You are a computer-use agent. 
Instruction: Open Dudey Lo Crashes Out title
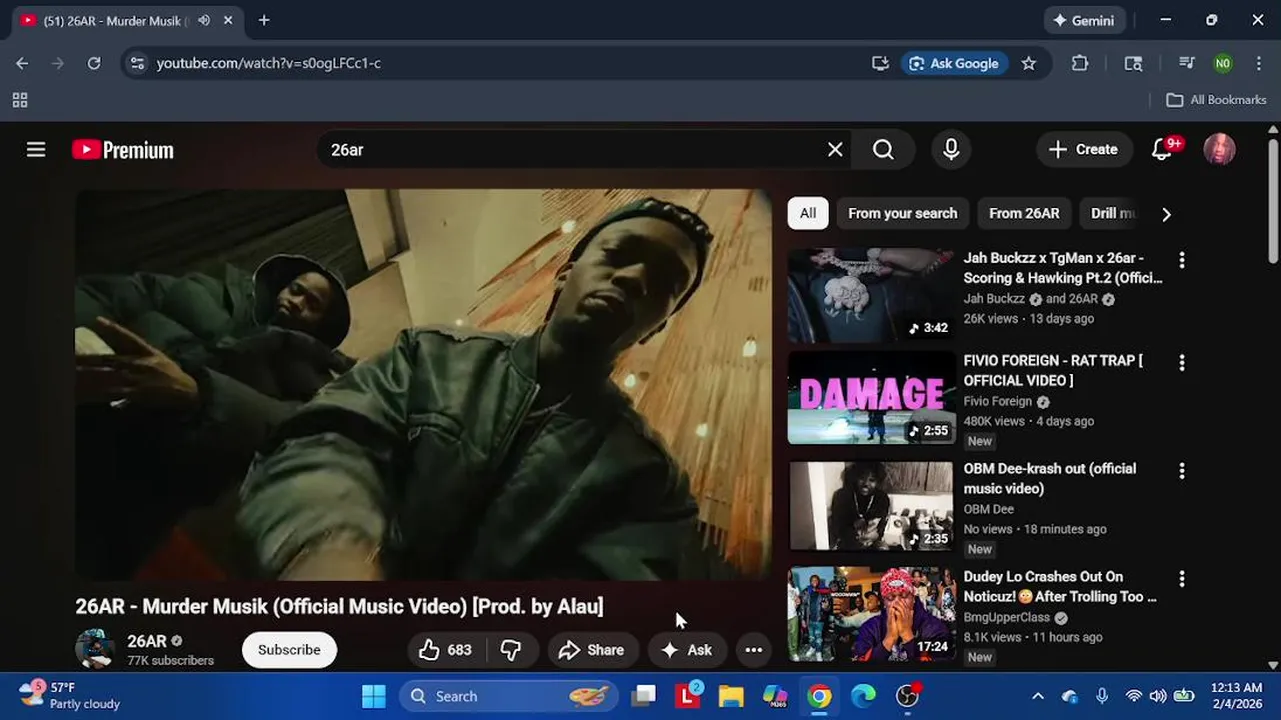point(1060,587)
